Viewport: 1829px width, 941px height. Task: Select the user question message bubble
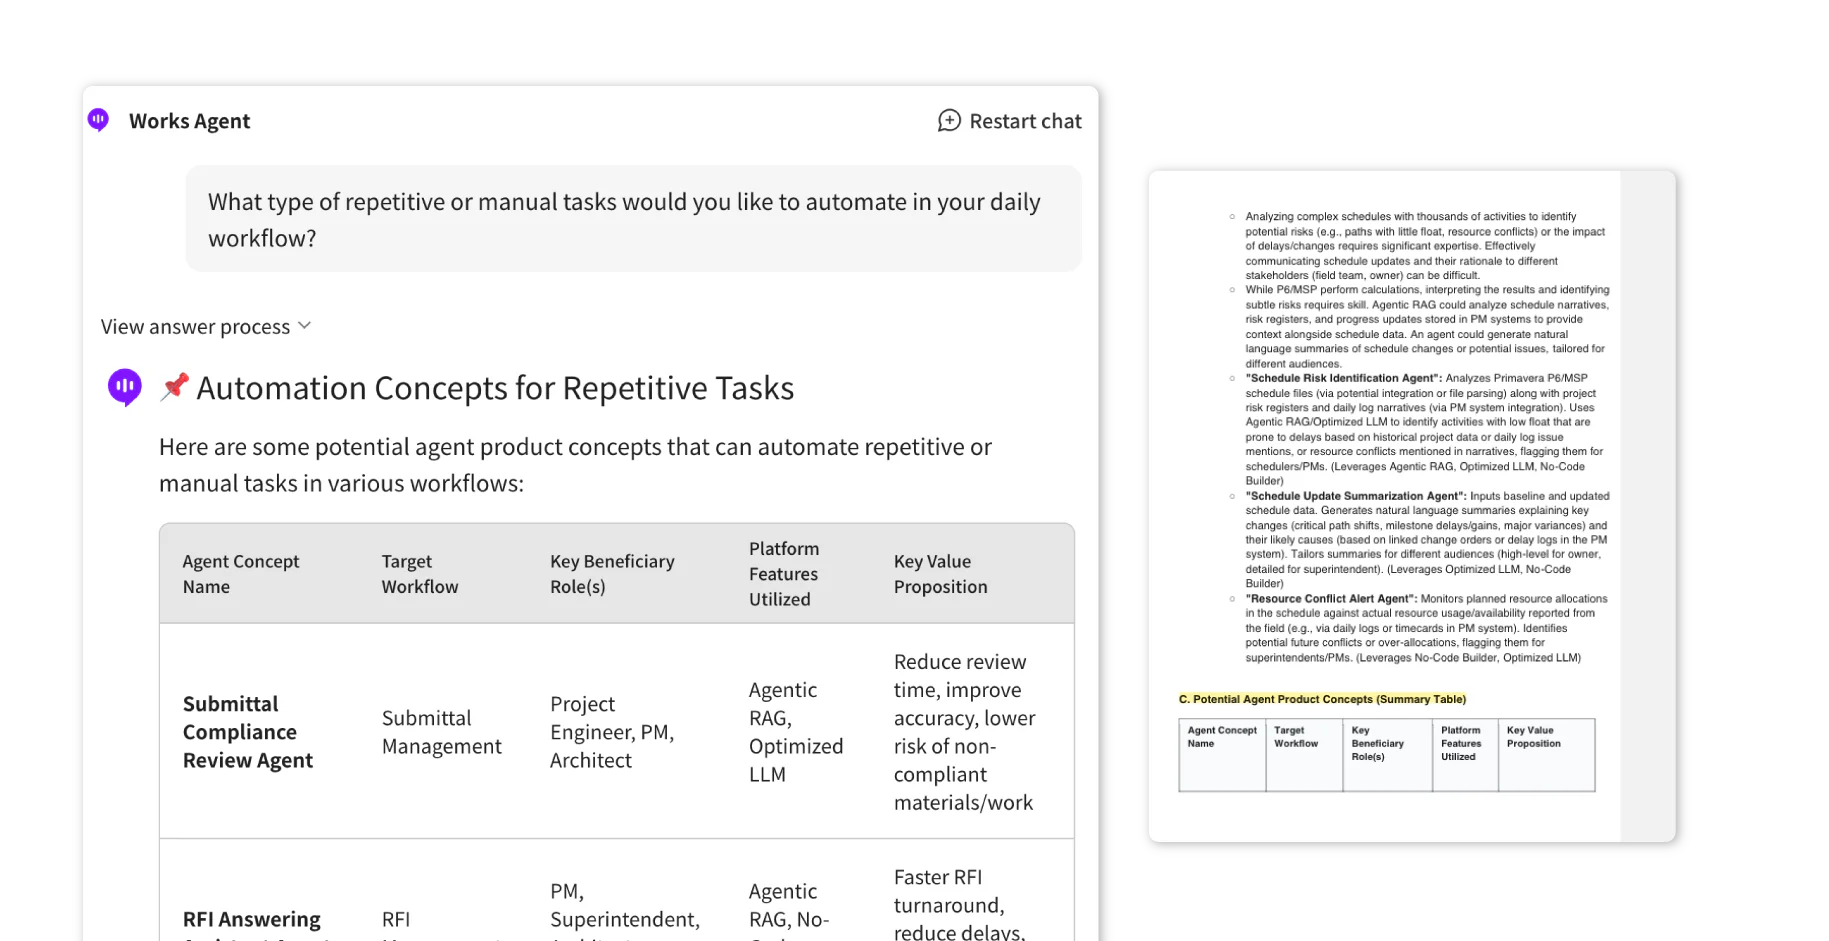pyautogui.click(x=633, y=218)
